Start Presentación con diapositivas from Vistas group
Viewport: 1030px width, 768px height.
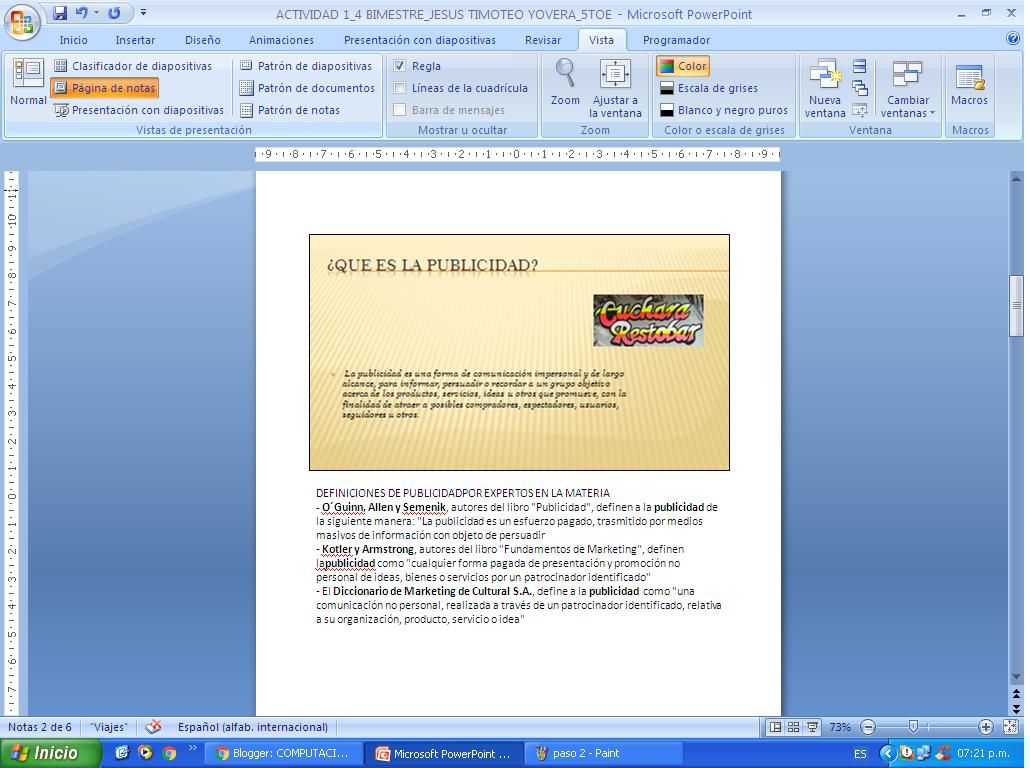139,110
